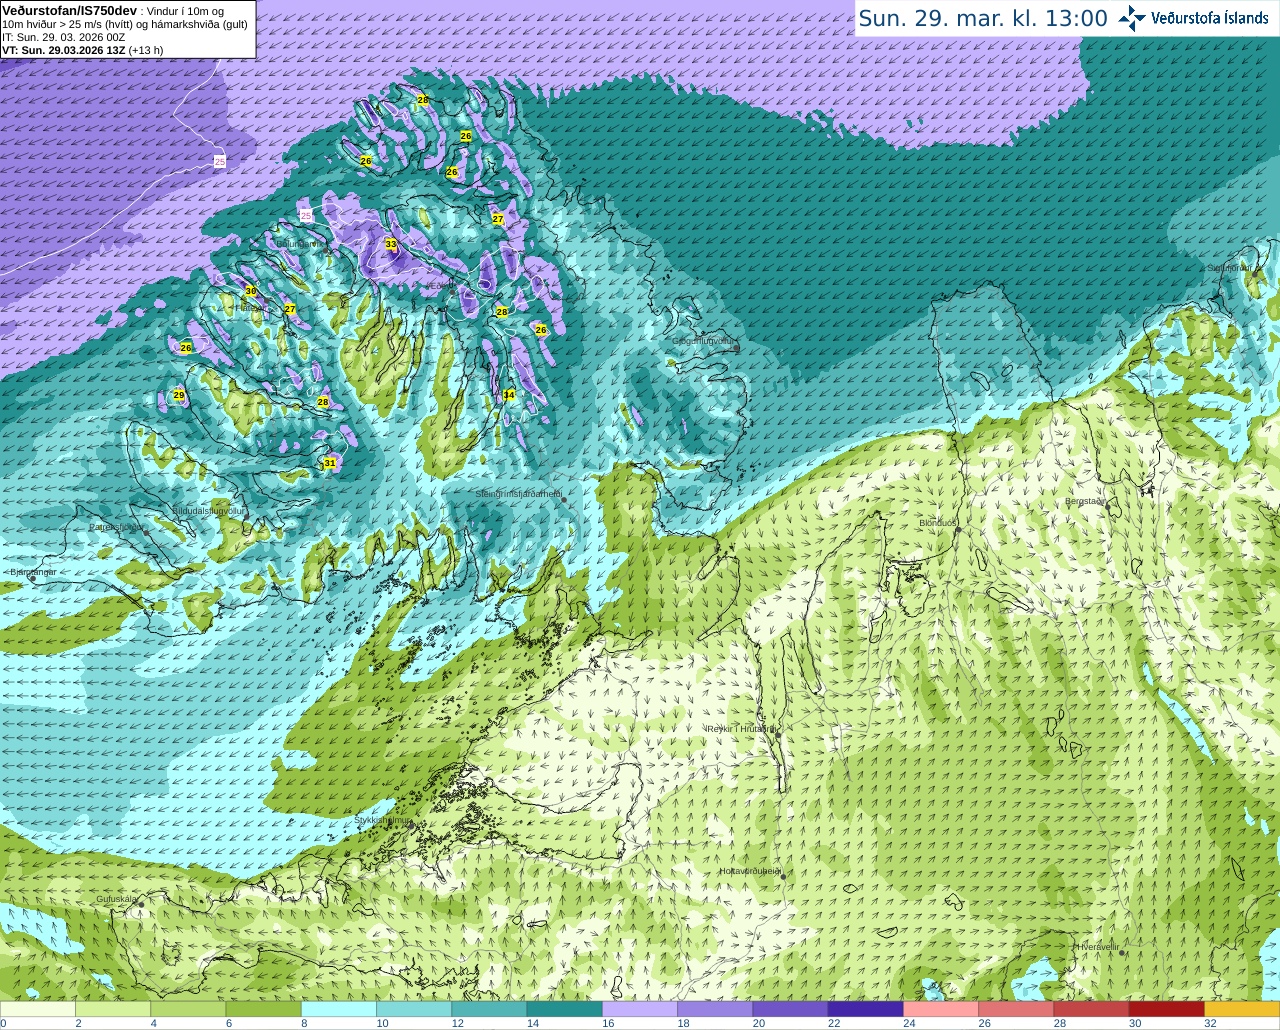
Task: Select the Steingrímsfjarðarheiði station marker
Action: click(x=564, y=499)
